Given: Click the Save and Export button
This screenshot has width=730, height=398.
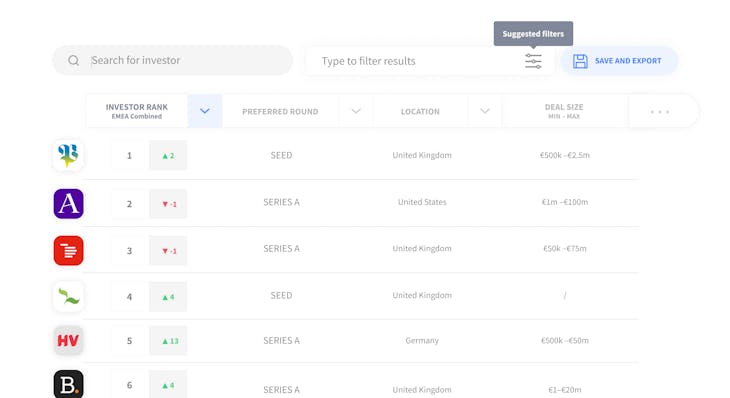Looking at the screenshot, I should (x=619, y=61).
